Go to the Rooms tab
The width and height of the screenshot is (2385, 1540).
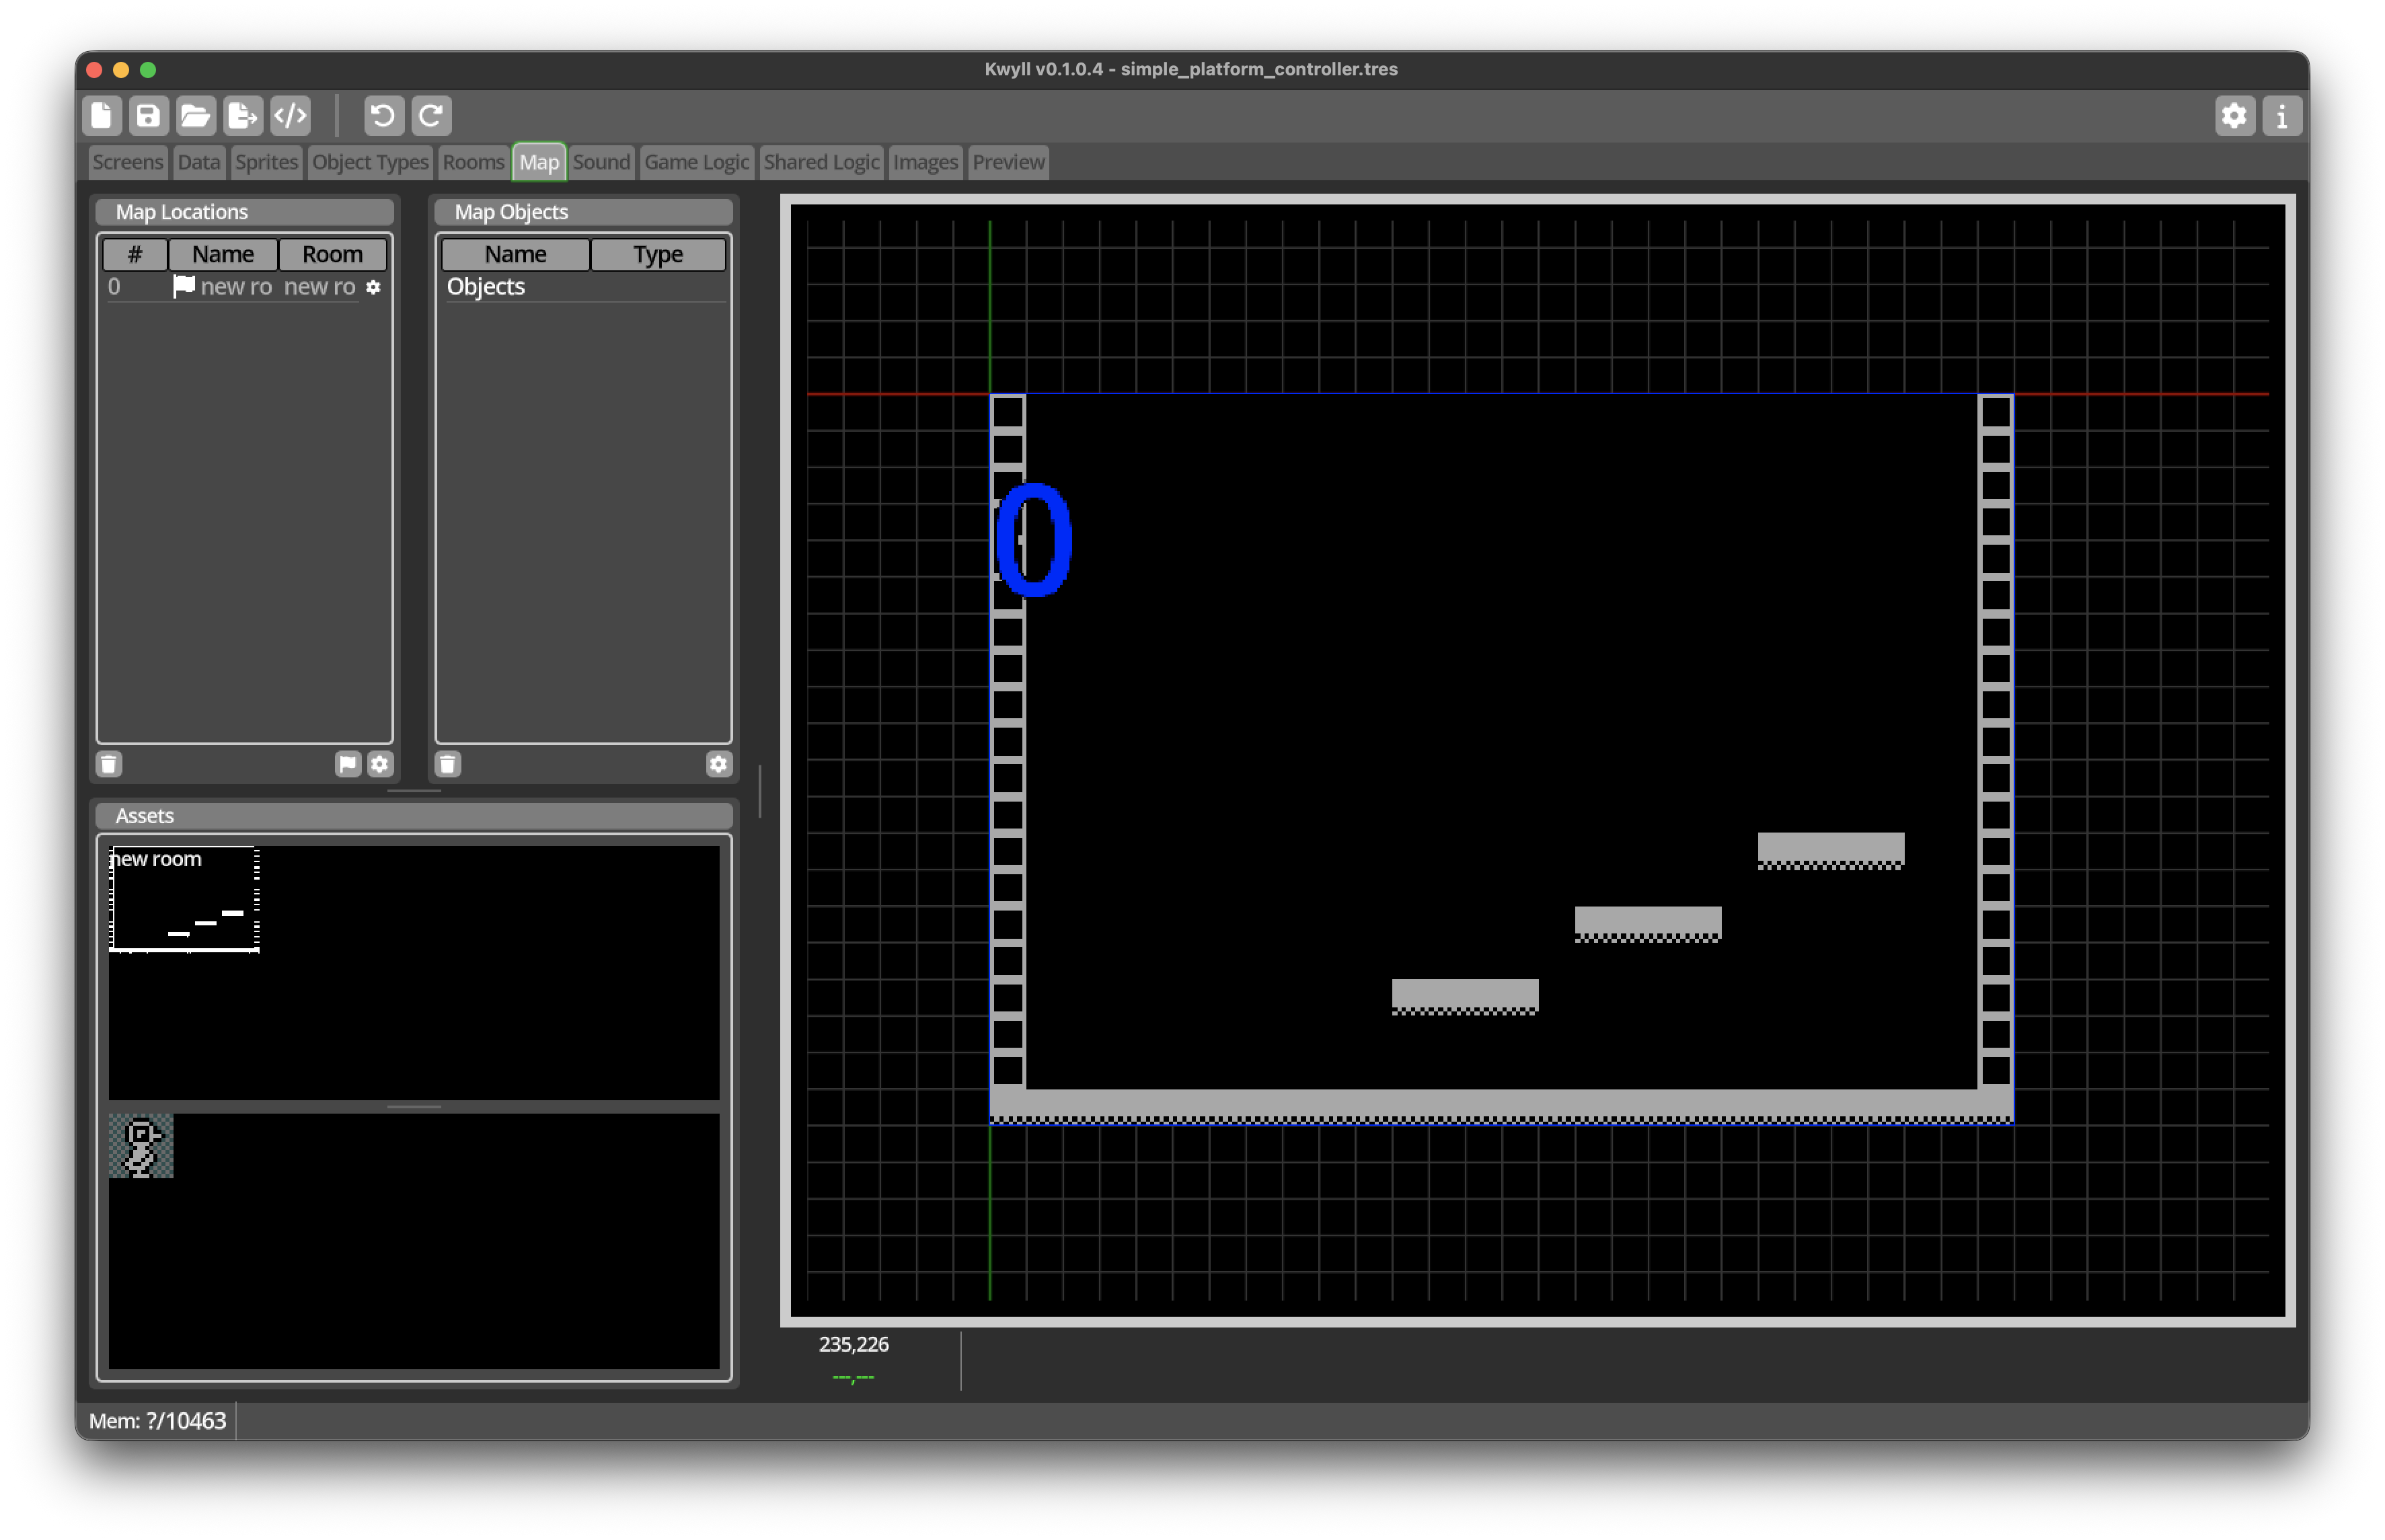click(x=473, y=162)
